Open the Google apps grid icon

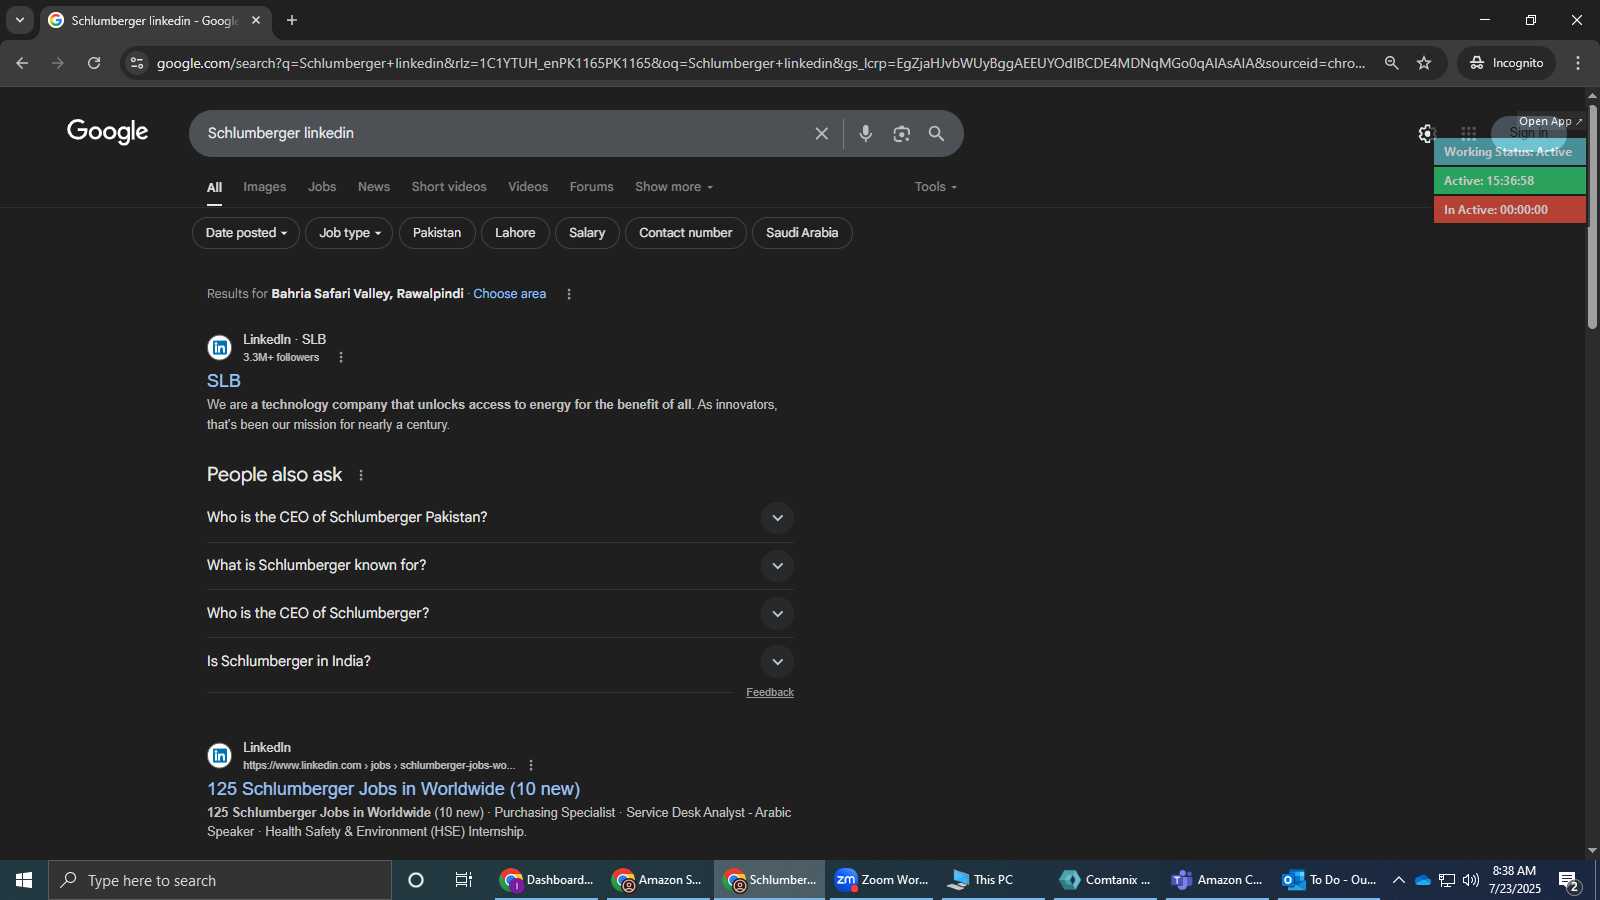[x=1468, y=133]
